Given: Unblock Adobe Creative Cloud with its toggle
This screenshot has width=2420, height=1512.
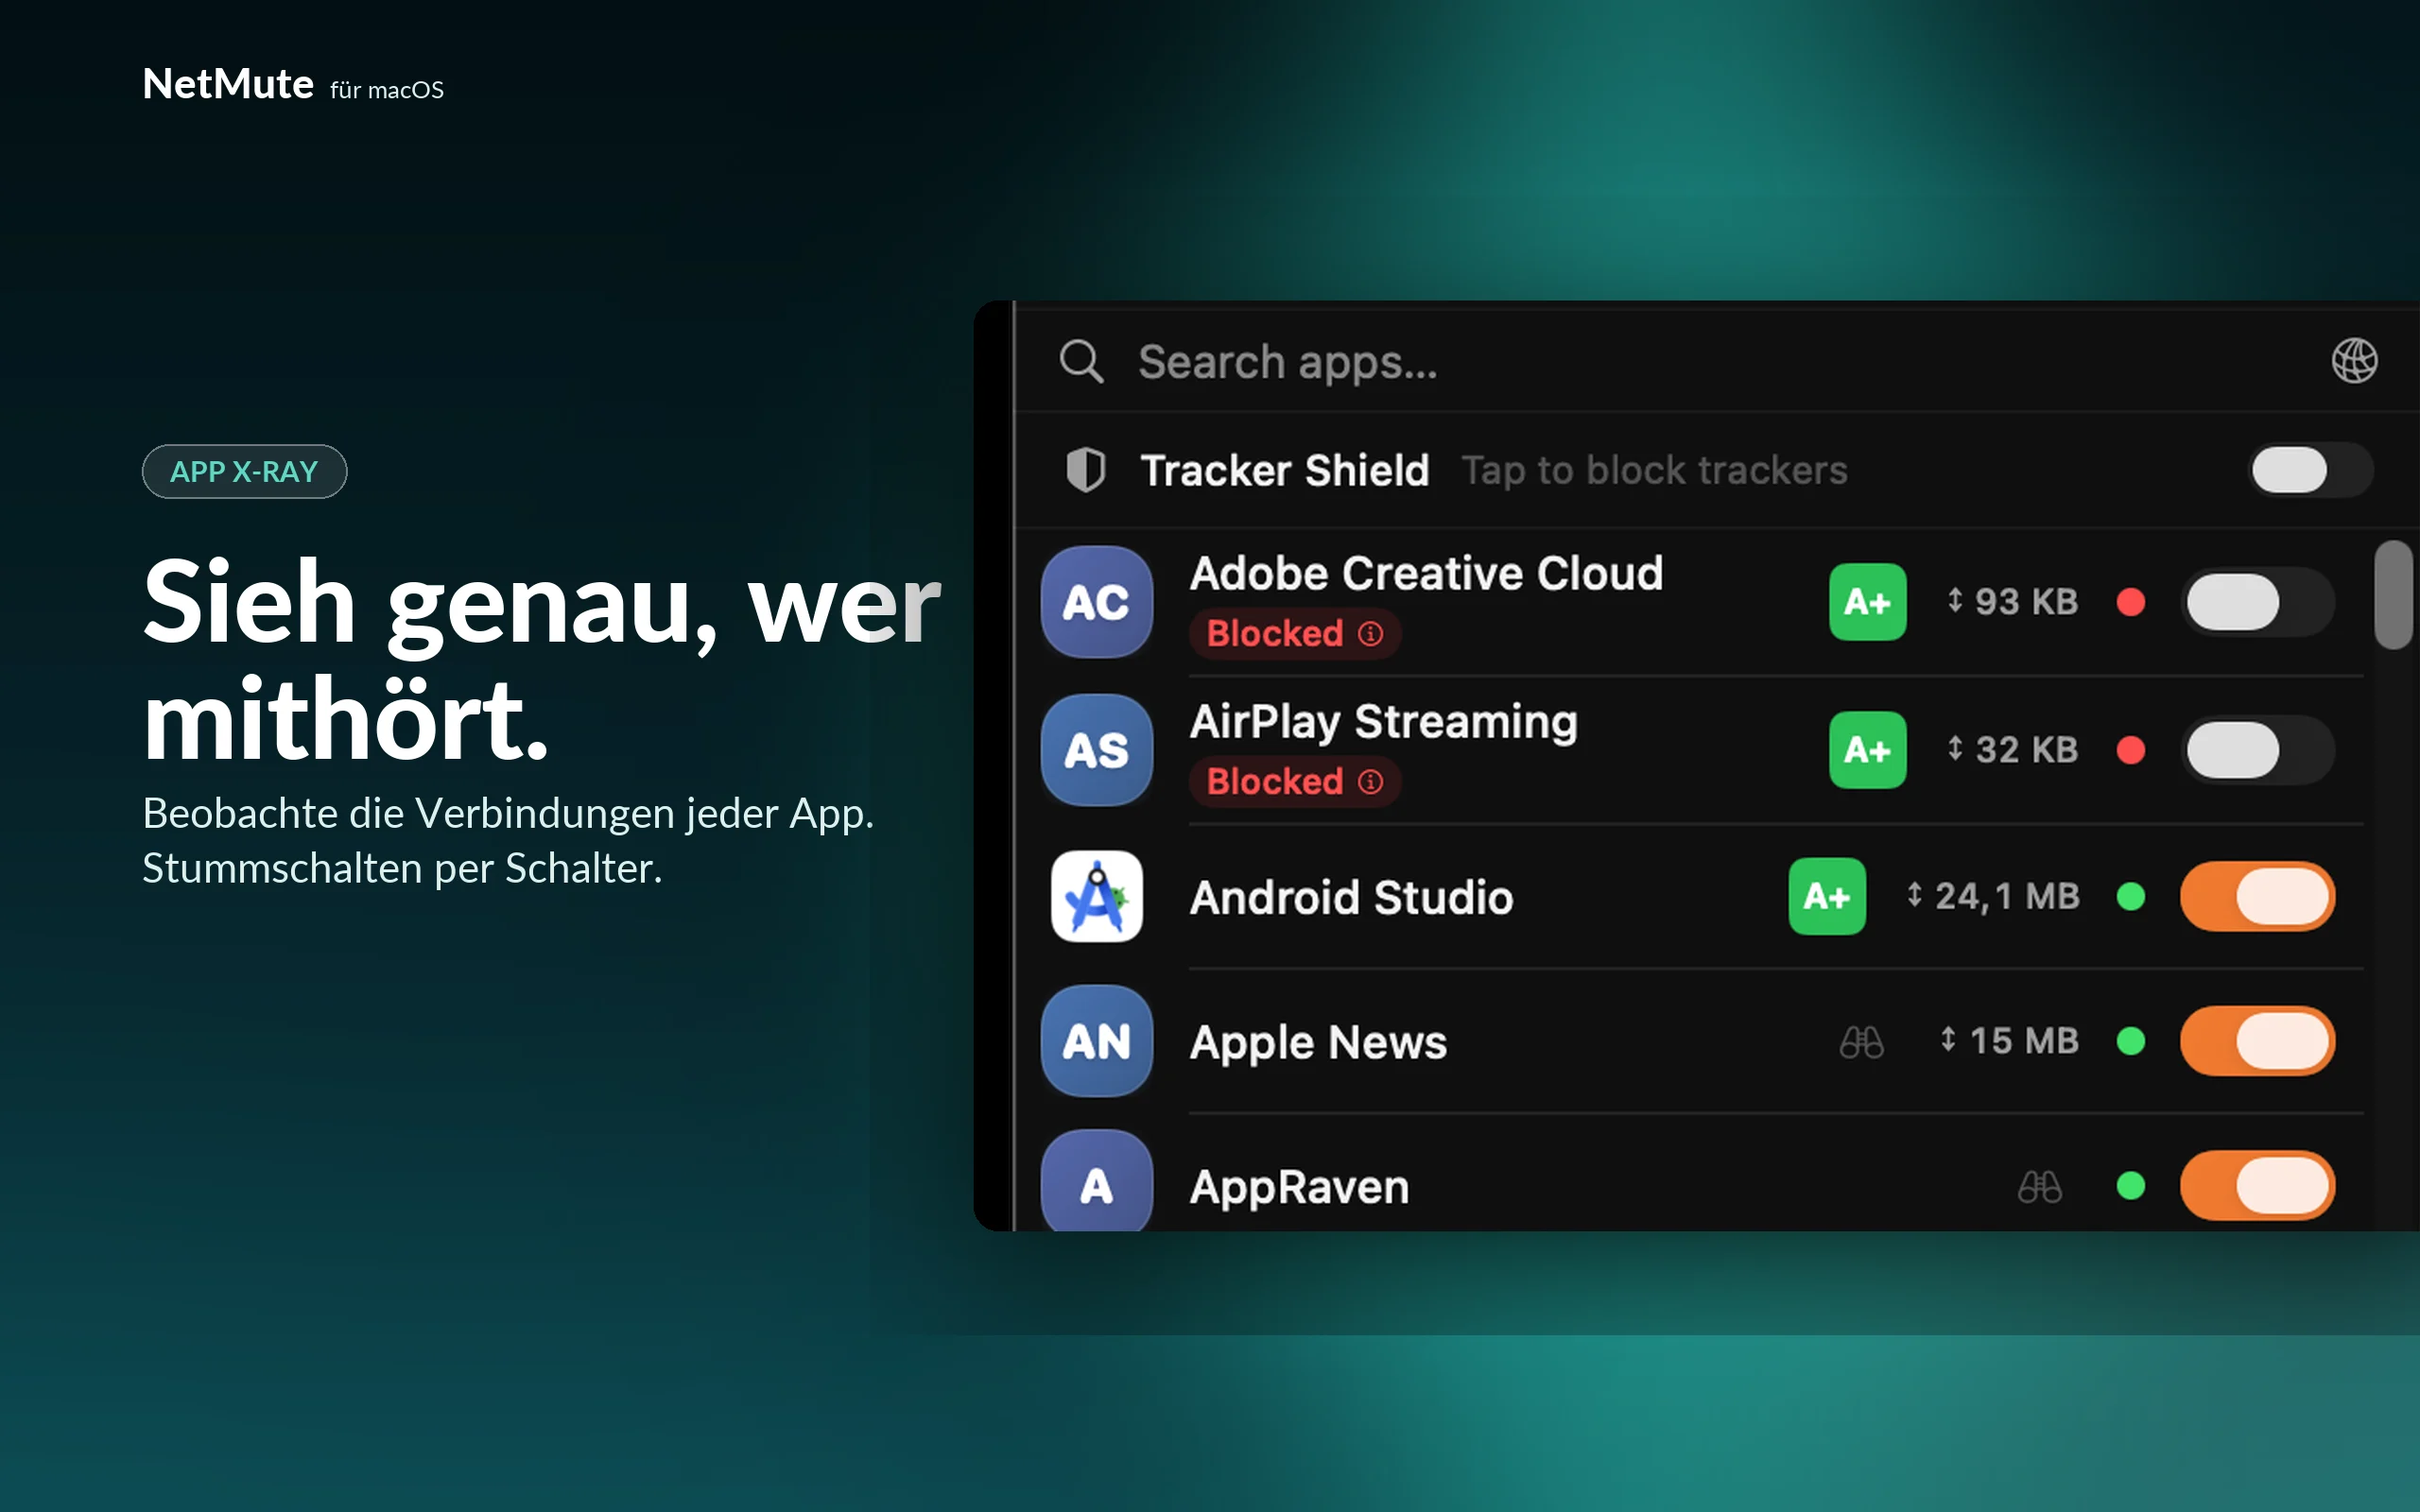Looking at the screenshot, I should pos(2258,602).
